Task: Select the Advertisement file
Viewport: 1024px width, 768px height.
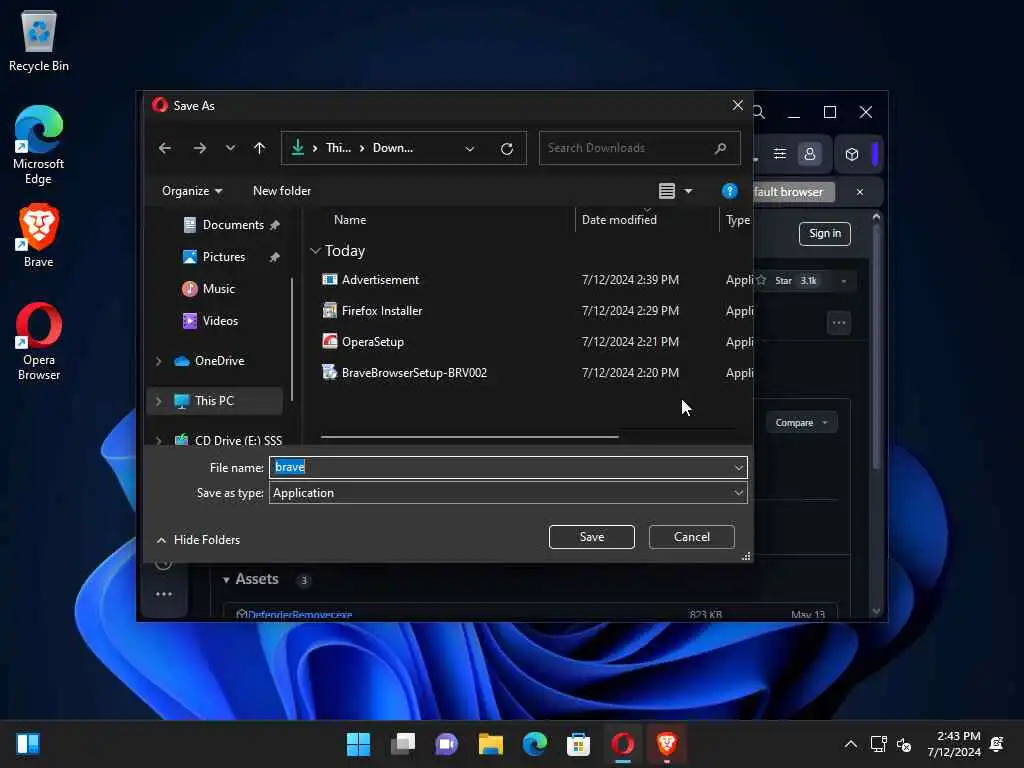Action: 380,280
